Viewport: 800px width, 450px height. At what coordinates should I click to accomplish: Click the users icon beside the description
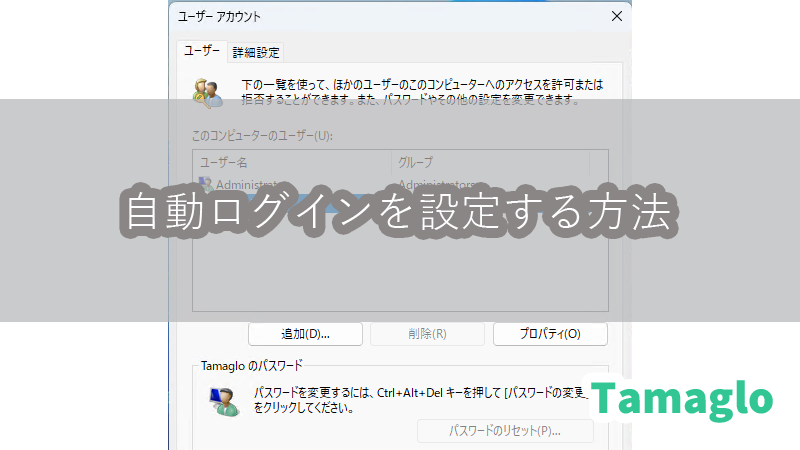[208, 90]
